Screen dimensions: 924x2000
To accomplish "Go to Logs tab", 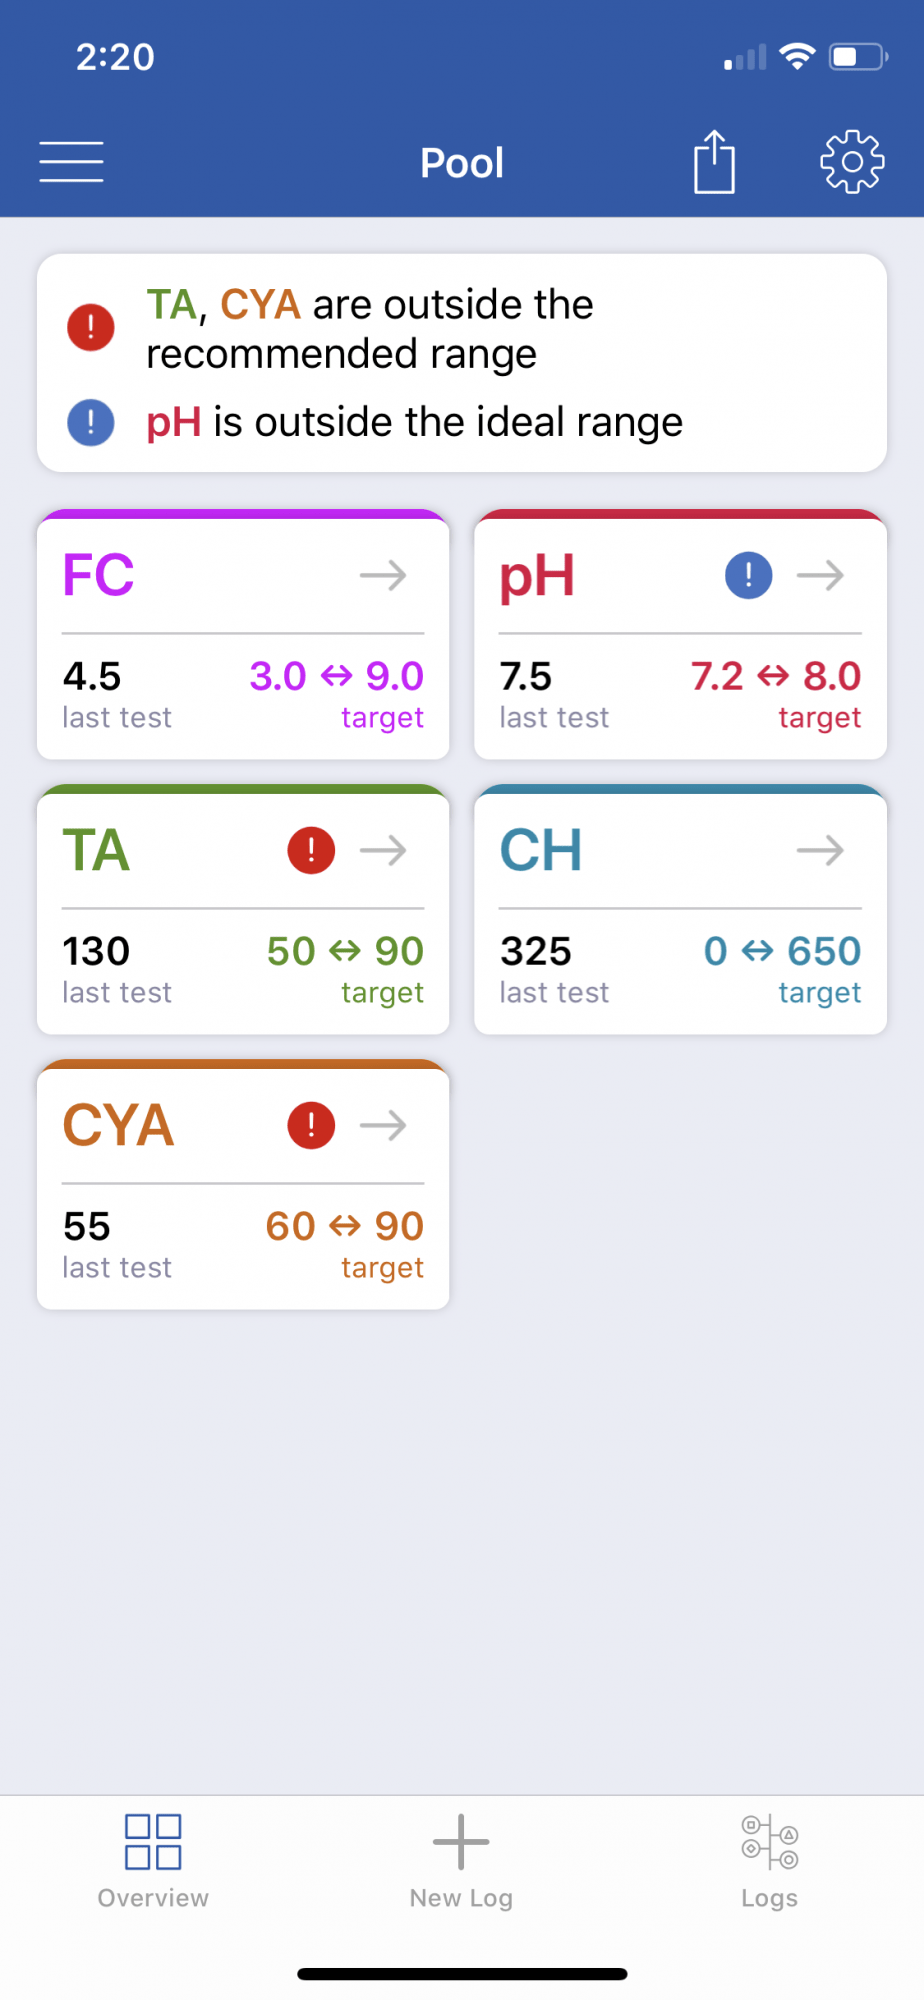I will pos(769,1862).
